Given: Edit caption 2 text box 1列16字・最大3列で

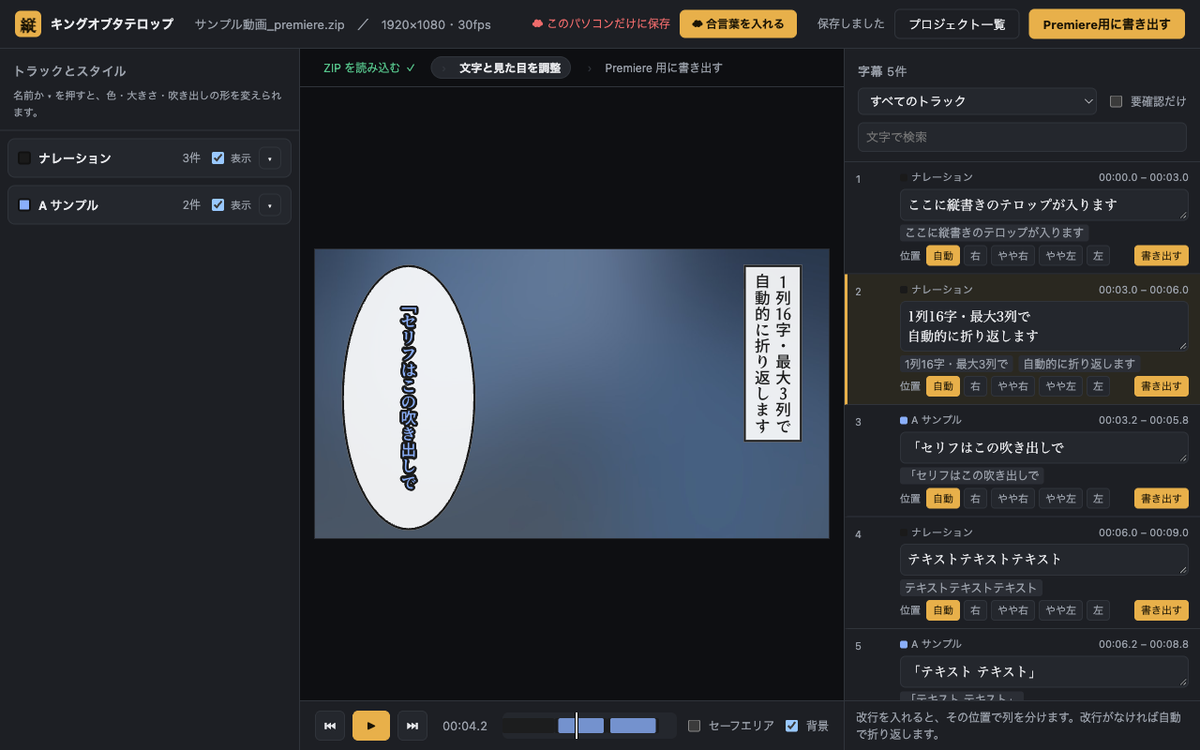Looking at the screenshot, I should pyautogui.click(x=1044, y=326).
